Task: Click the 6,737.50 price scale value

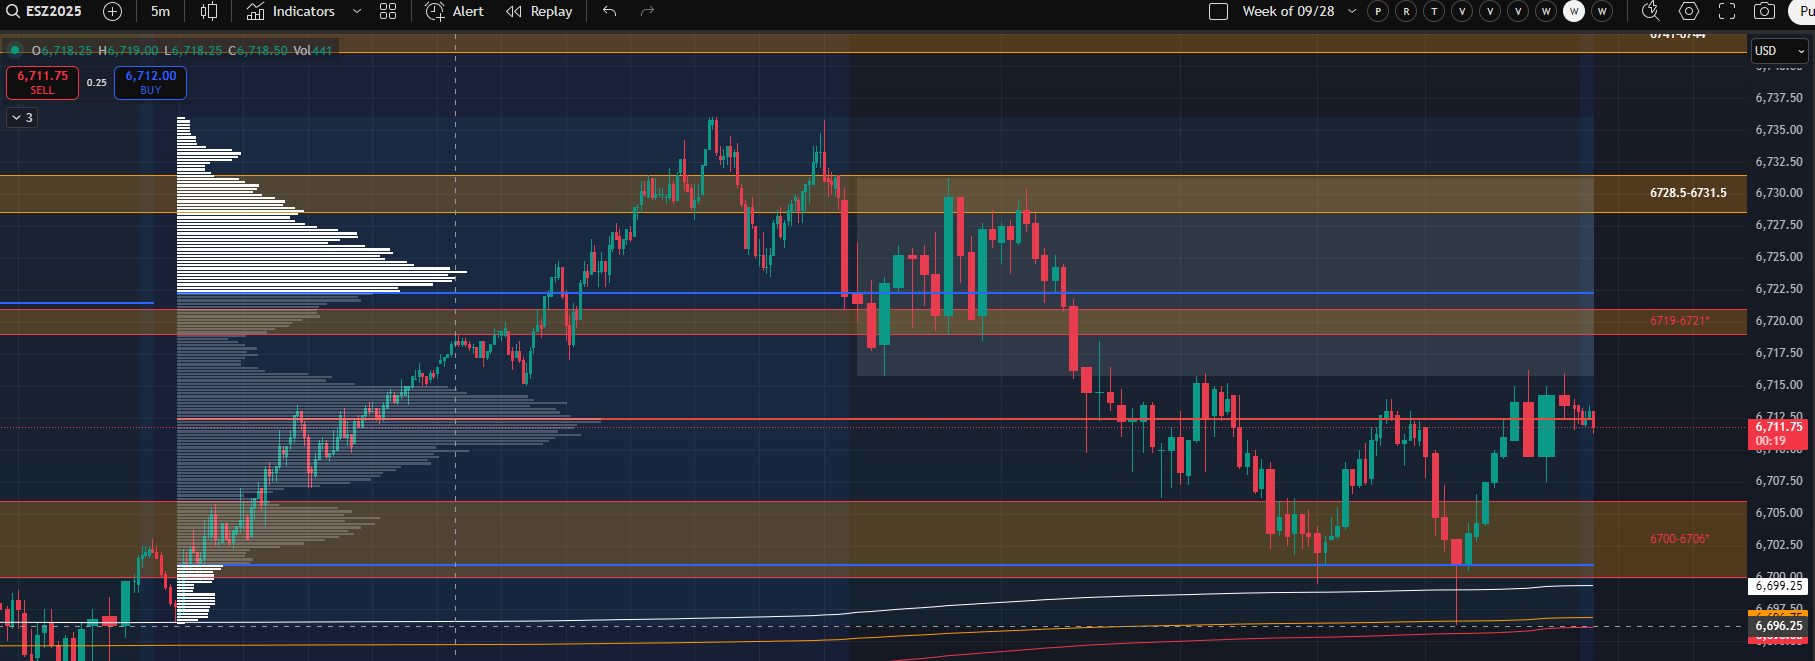Action: (x=1779, y=98)
